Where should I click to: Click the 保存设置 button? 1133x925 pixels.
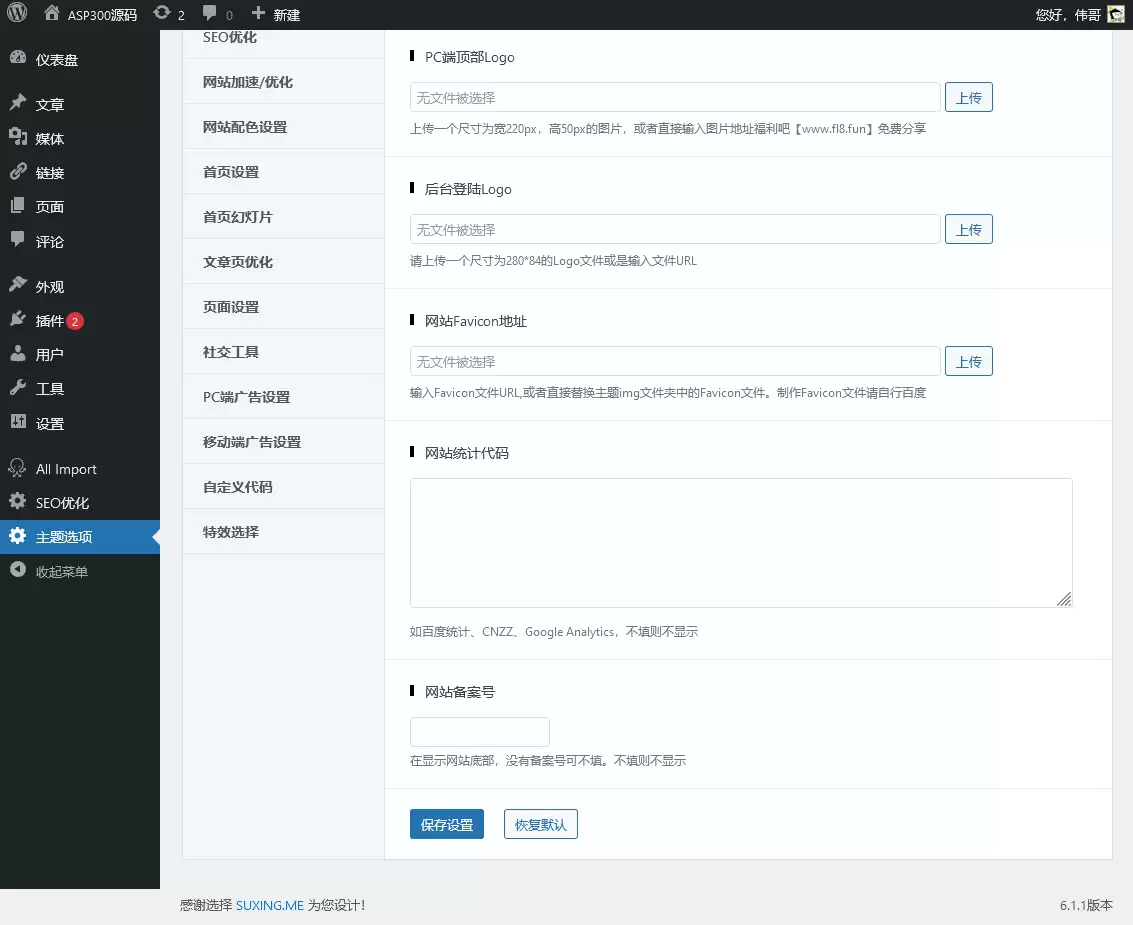tap(447, 825)
